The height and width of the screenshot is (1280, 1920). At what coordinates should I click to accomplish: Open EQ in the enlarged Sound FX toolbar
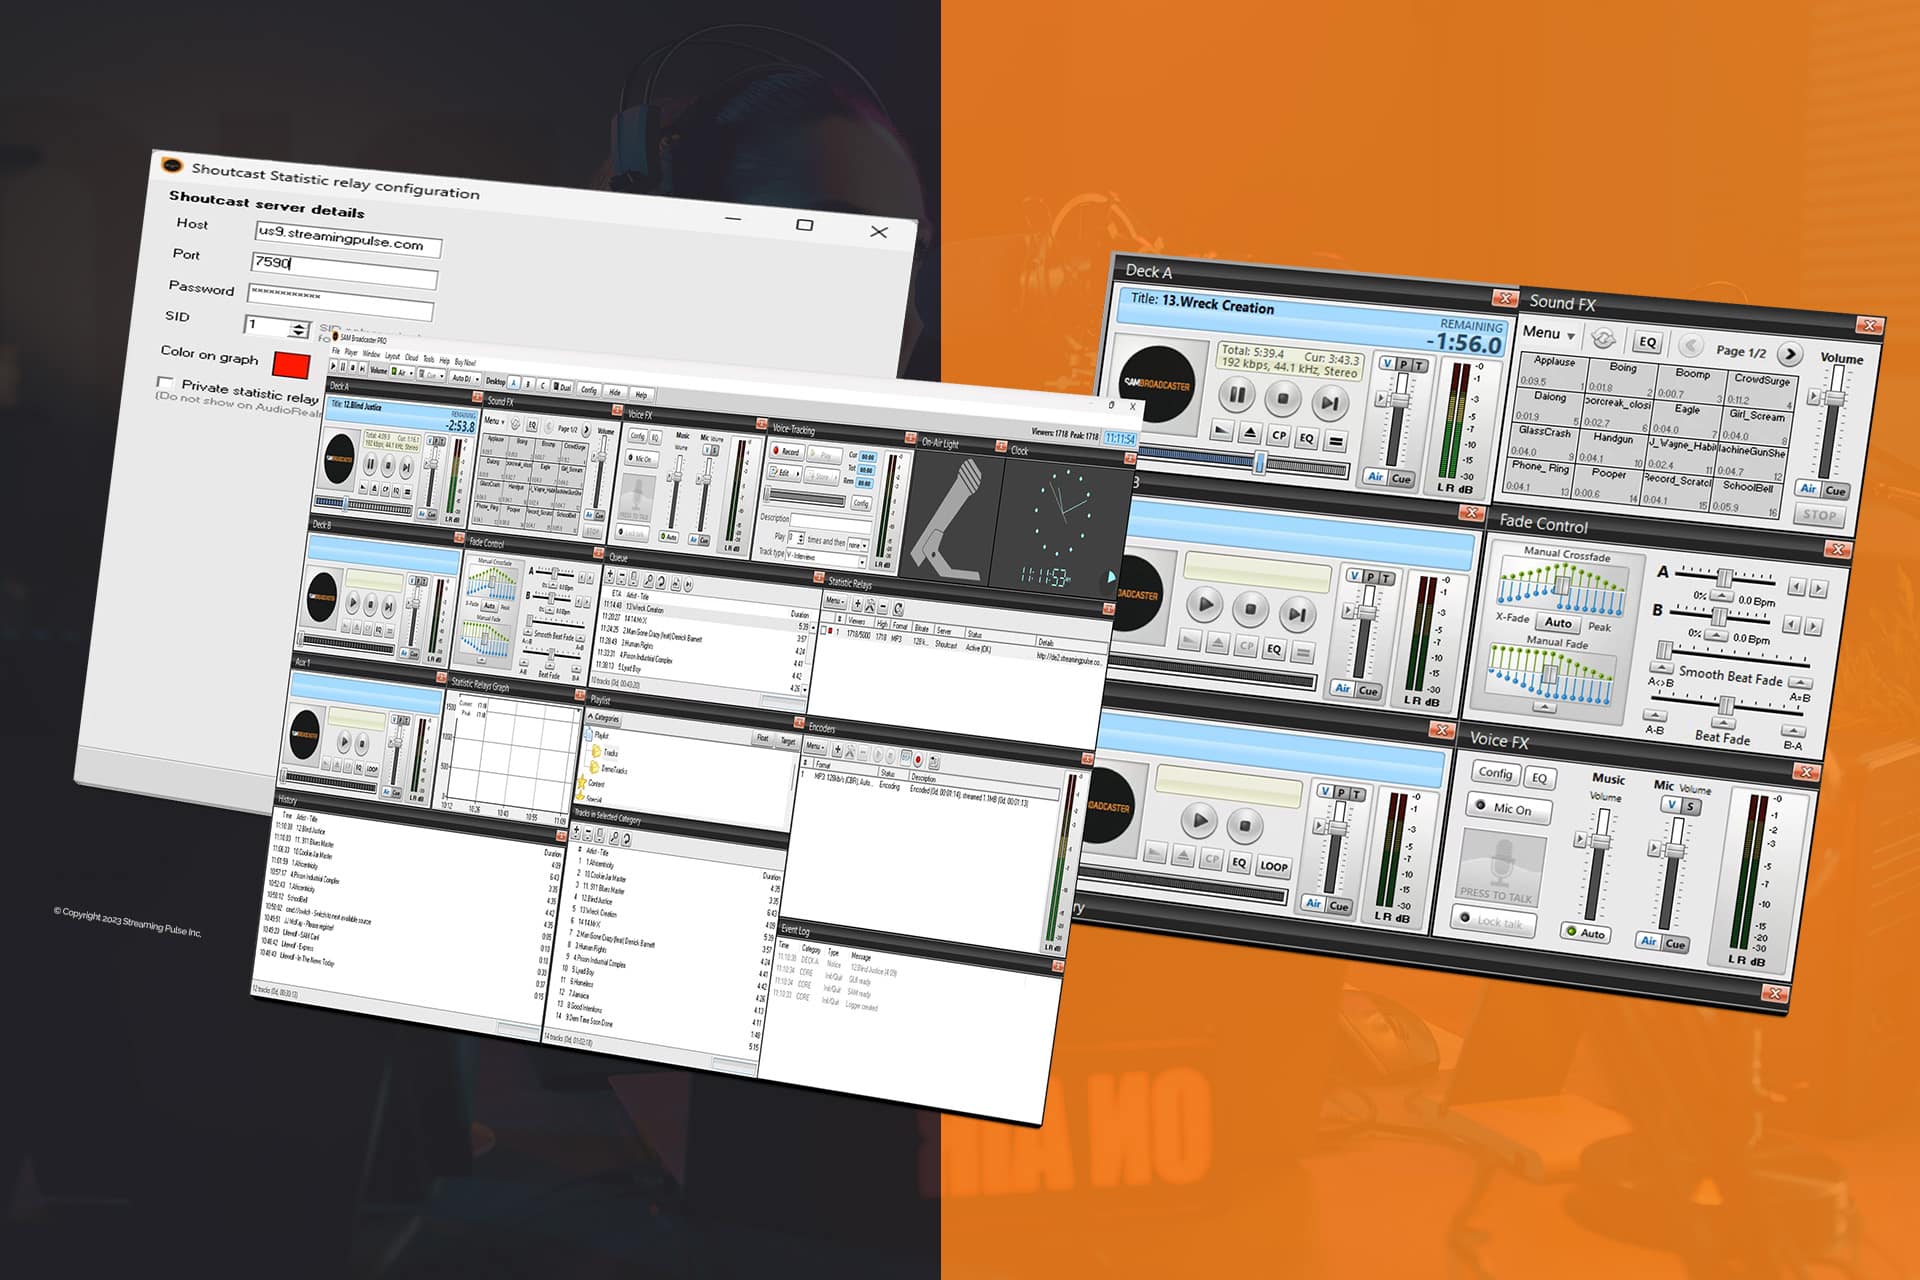coord(1647,342)
